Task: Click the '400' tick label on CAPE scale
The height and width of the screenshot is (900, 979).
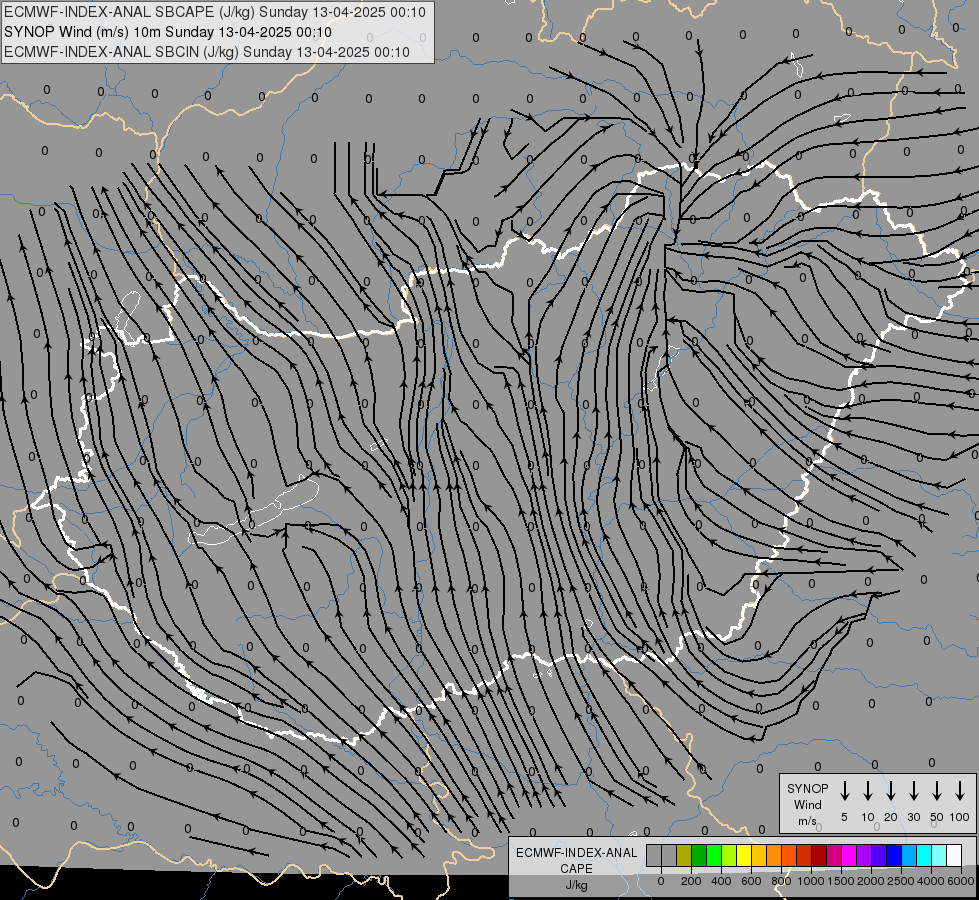Action: click(x=721, y=881)
